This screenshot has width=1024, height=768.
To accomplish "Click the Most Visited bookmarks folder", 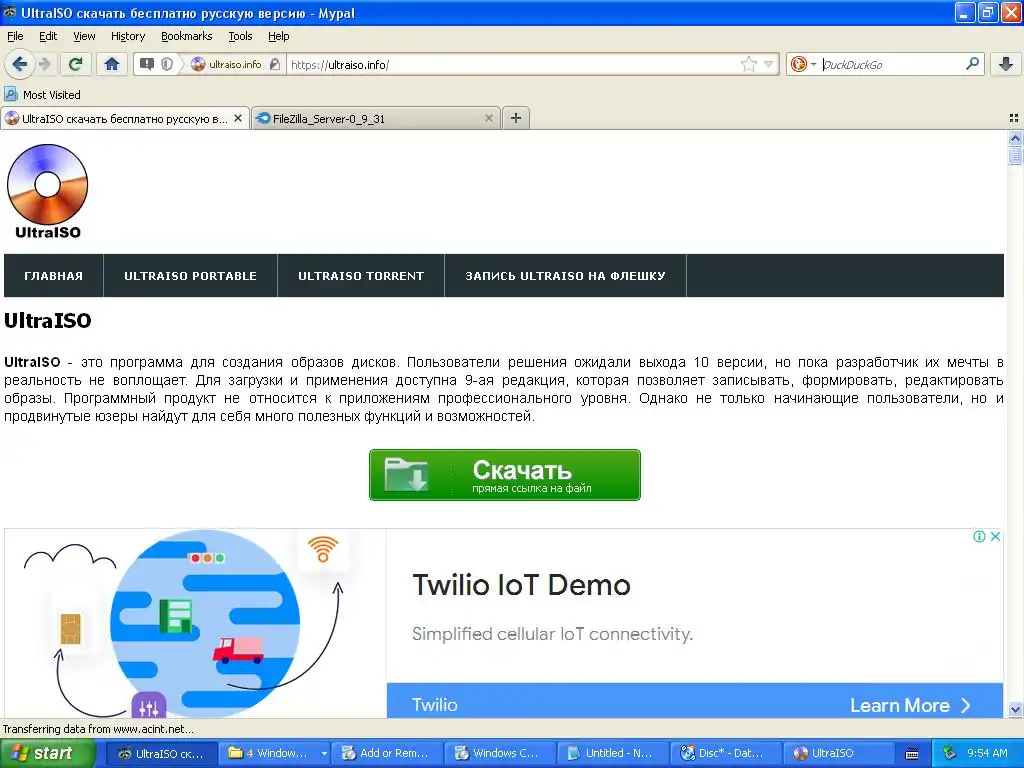I will click(43, 95).
